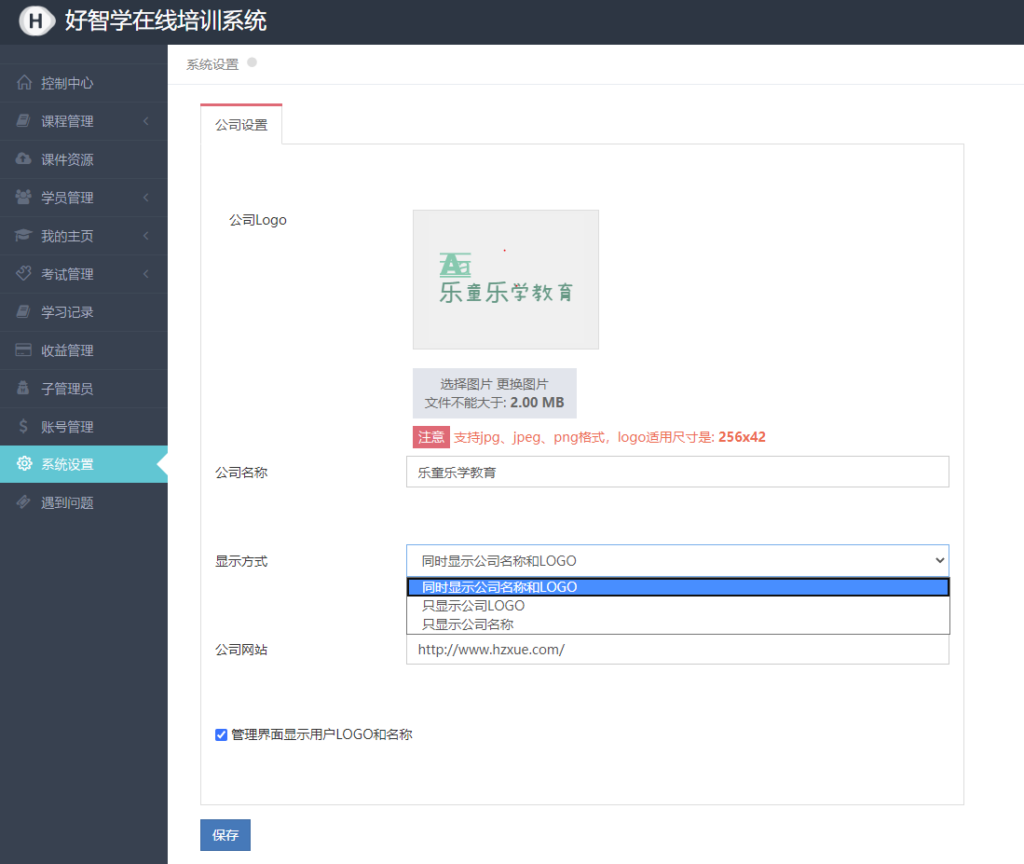Click the 好智学在线培训系统 title
This screenshot has height=864, width=1024.
(166, 21)
